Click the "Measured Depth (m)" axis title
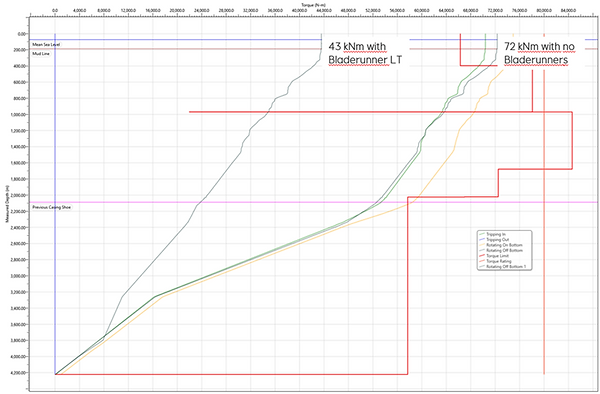 (7, 205)
